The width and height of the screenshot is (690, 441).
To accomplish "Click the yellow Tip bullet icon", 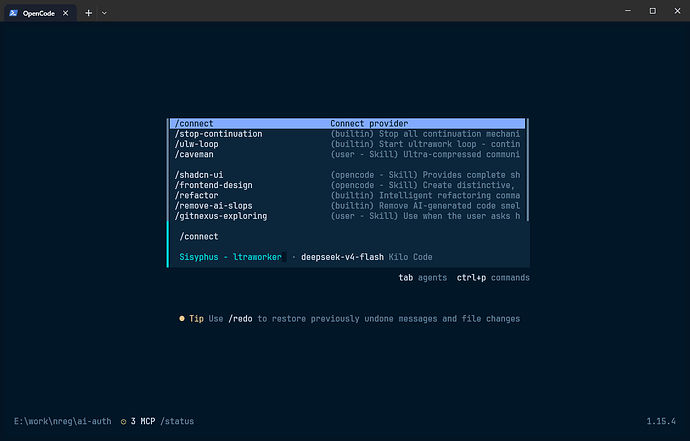I will point(182,318).
